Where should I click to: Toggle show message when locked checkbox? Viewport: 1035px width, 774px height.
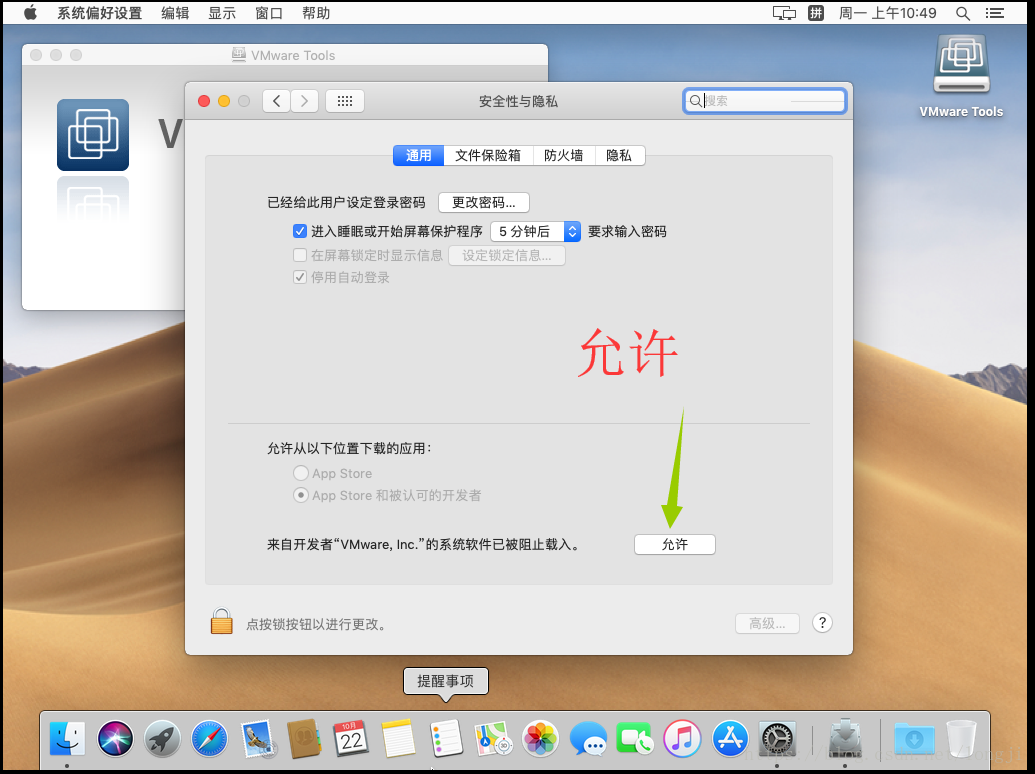click(x=300, y=255)
